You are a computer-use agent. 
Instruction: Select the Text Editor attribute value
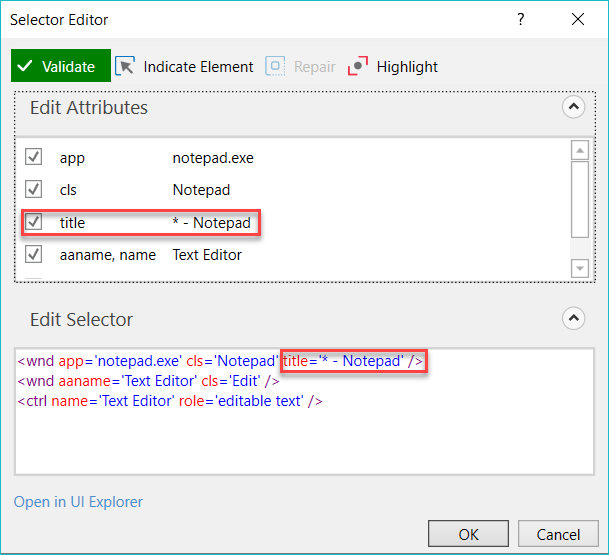pos(207,255)
